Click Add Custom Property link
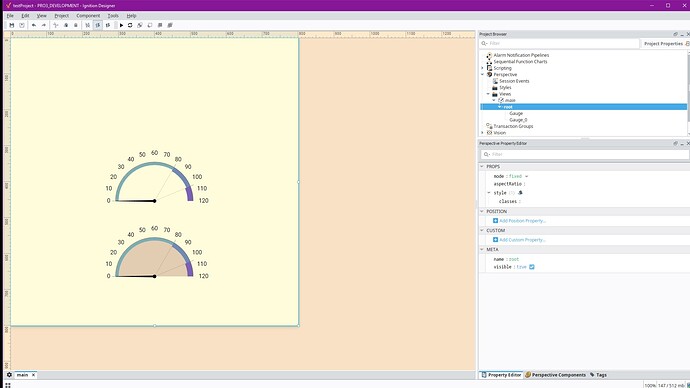The width and height of the screenshot is (690, 388). pos(522,240)
